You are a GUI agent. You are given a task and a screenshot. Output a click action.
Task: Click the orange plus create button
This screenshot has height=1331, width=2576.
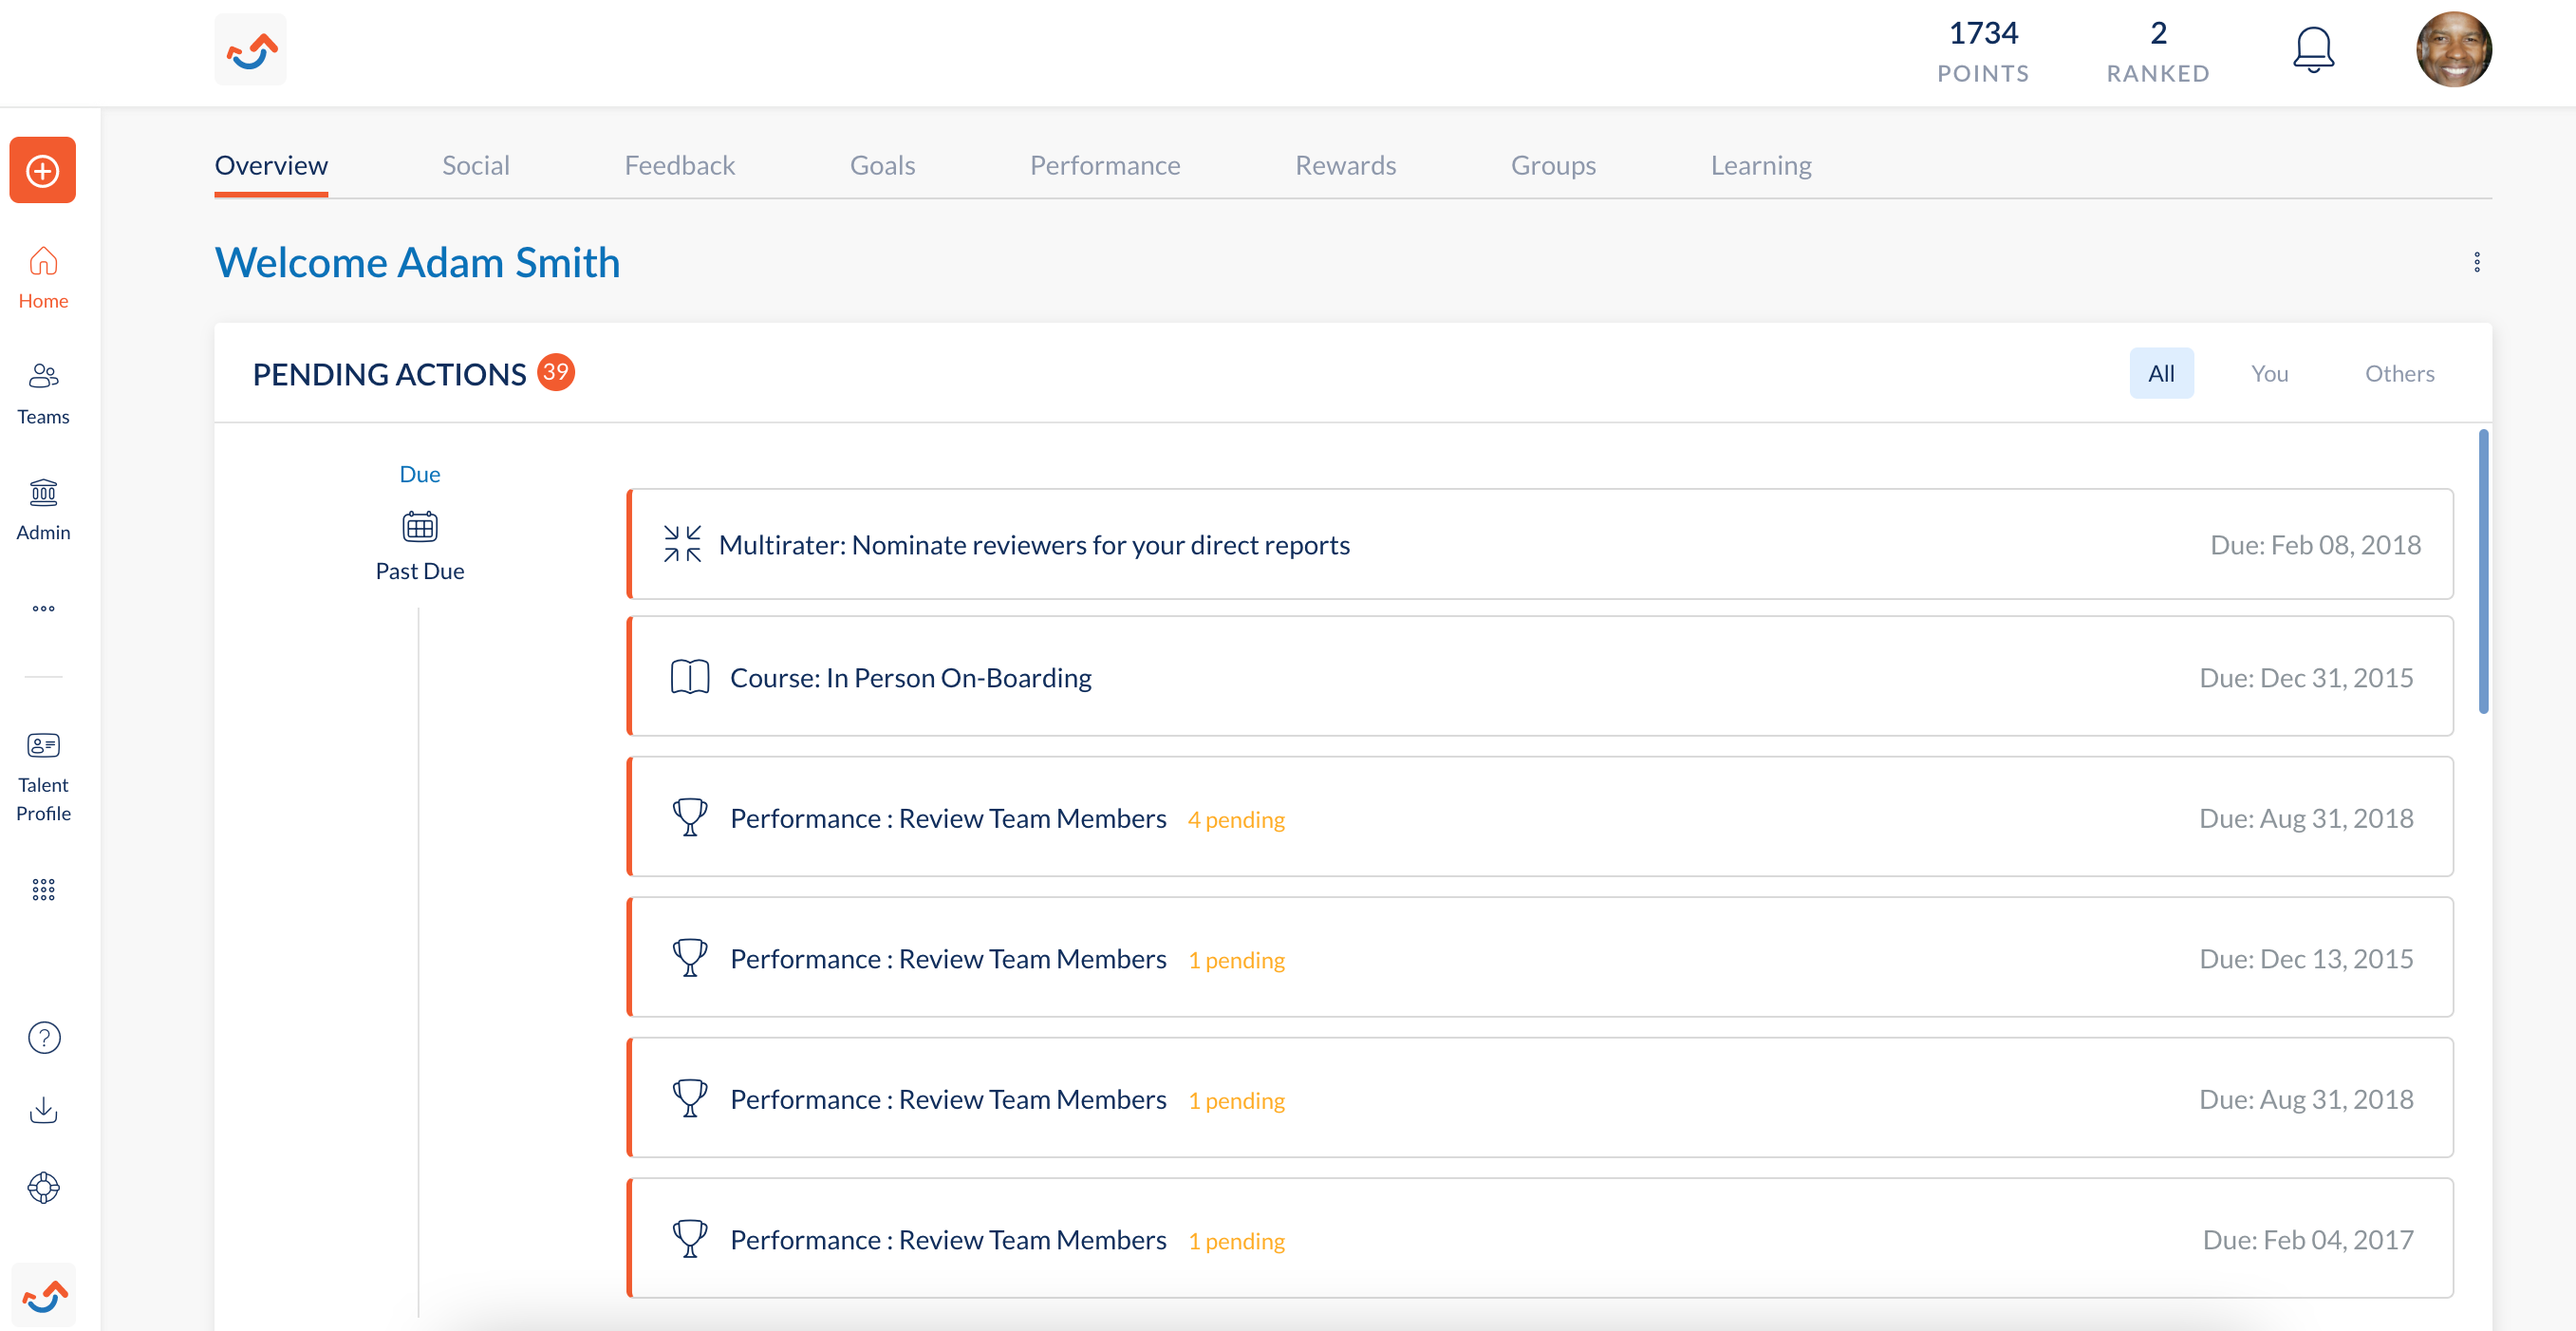pyautogui.click(x=42, y=171)
